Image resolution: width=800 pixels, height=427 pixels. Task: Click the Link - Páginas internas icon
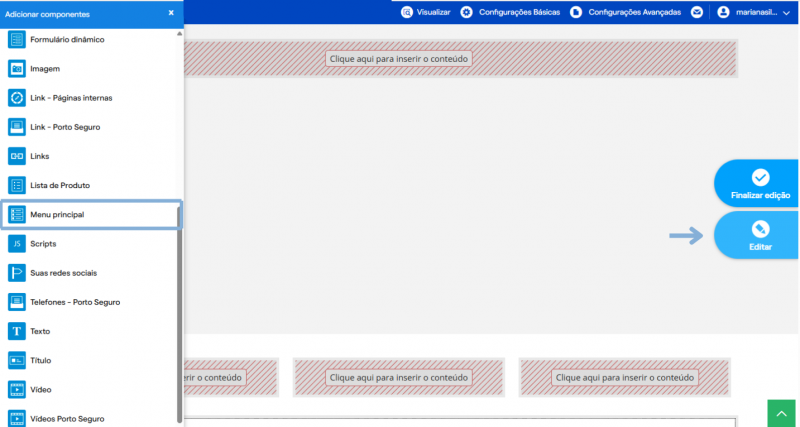[x=17, y=97]
